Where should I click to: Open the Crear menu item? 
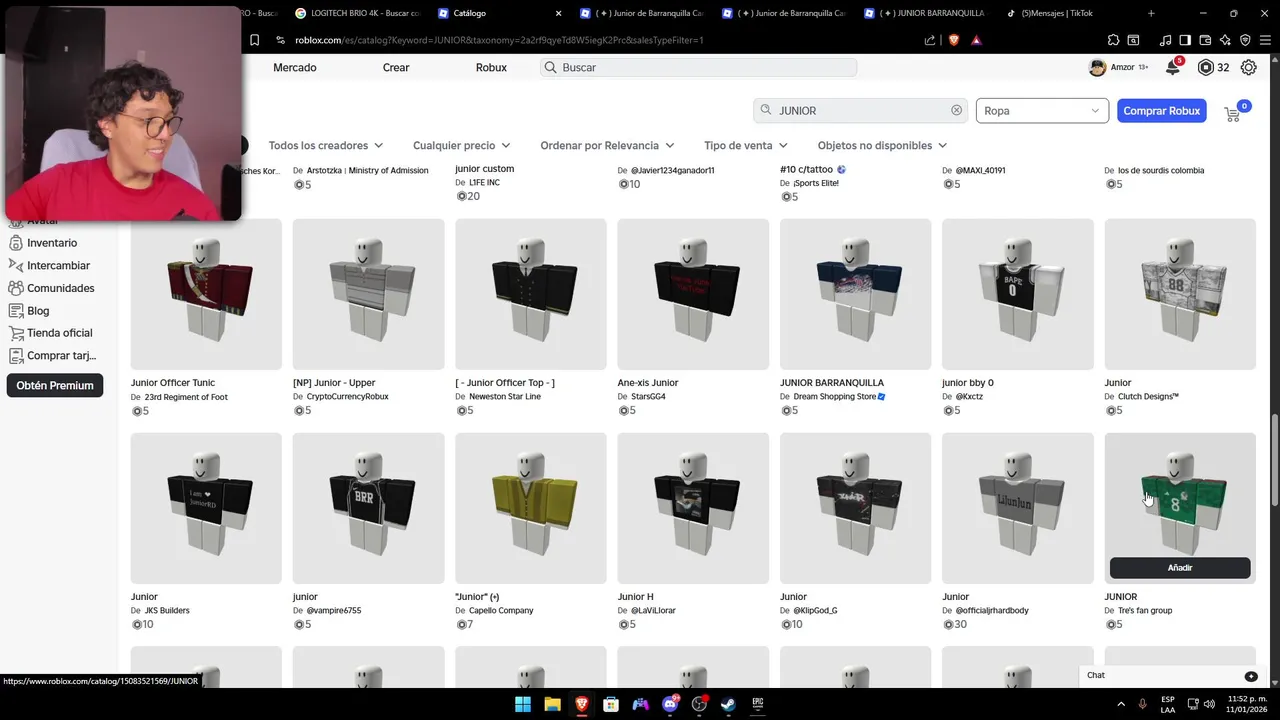pos(396,67)
